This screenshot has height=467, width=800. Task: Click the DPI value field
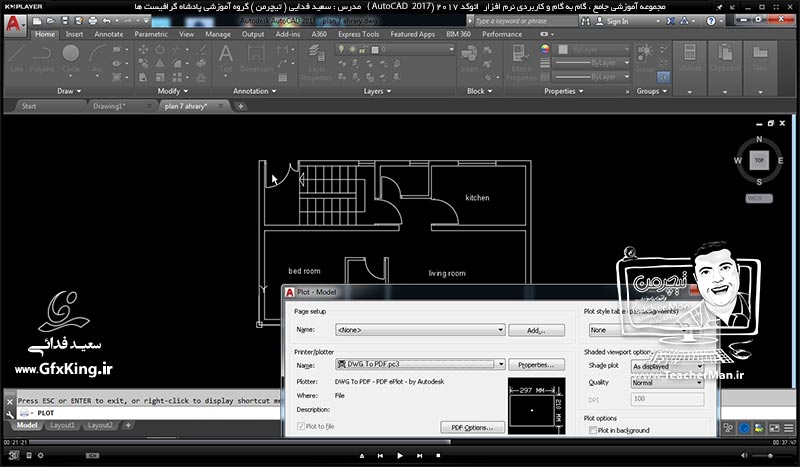[667, 399]
